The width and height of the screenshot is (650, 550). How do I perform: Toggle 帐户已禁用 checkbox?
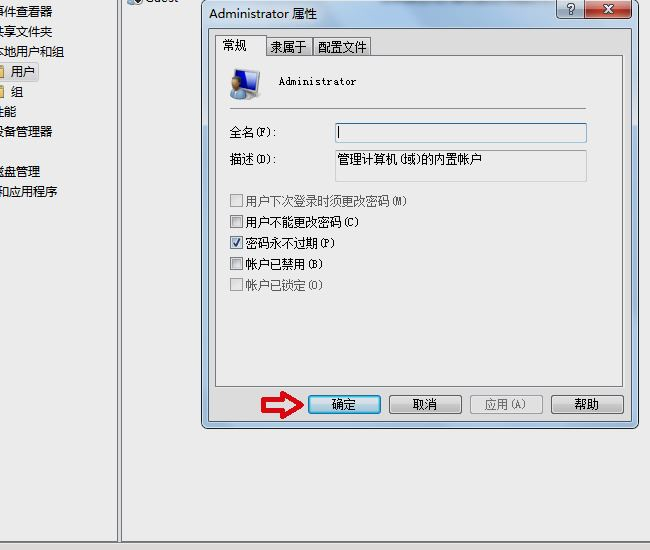click(236, 264)
